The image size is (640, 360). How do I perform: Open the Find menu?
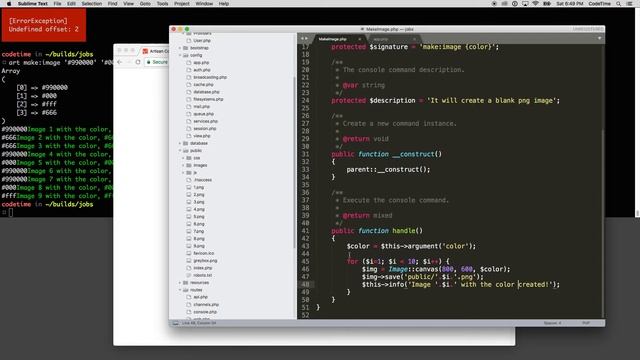(112, 4)
